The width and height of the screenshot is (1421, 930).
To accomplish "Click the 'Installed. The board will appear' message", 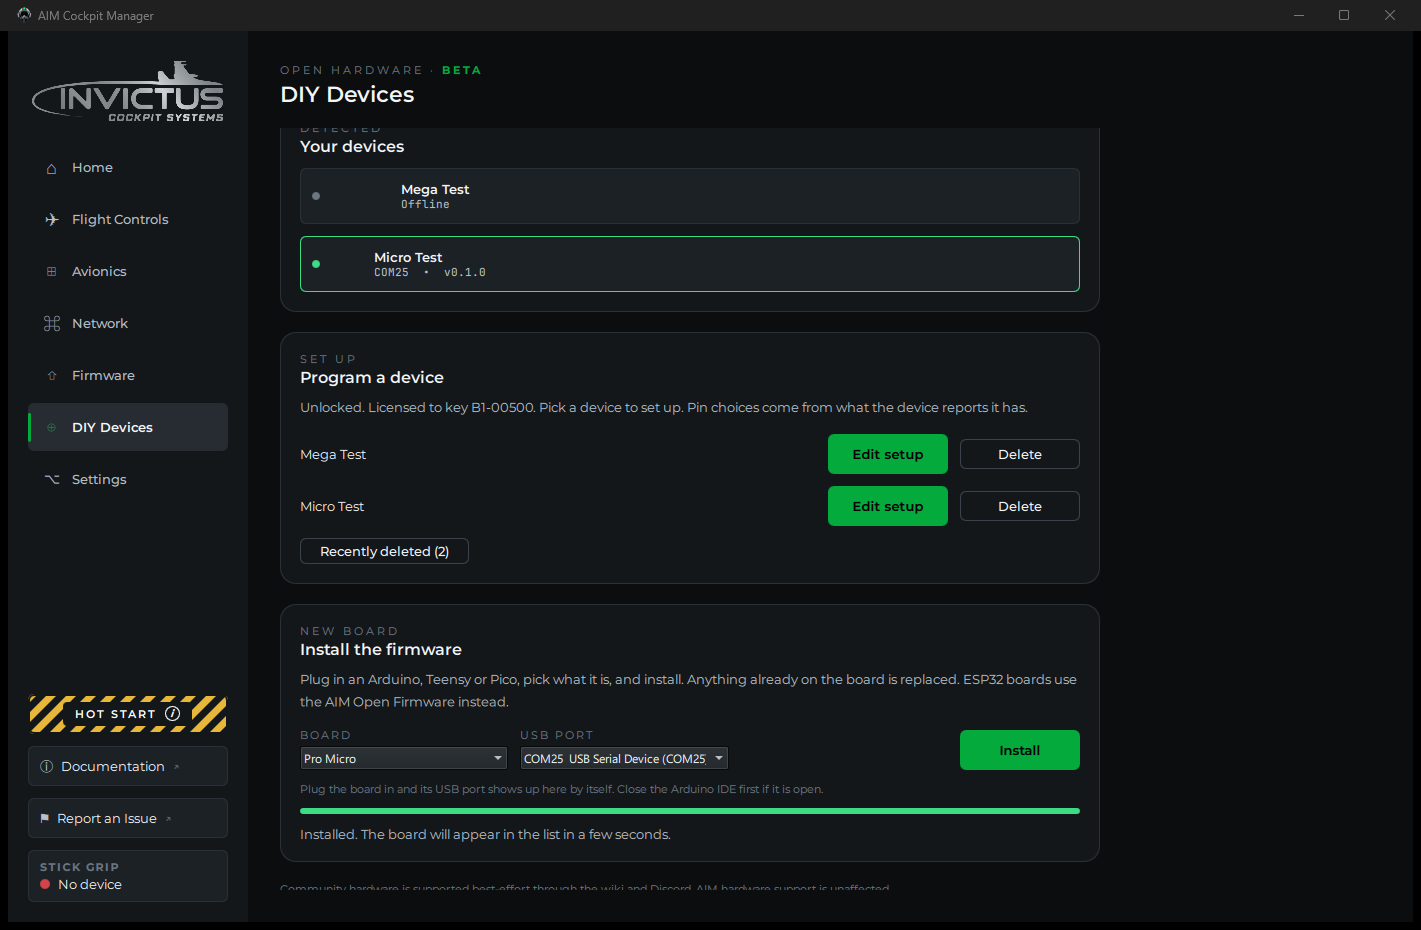I will coord(485,834).
